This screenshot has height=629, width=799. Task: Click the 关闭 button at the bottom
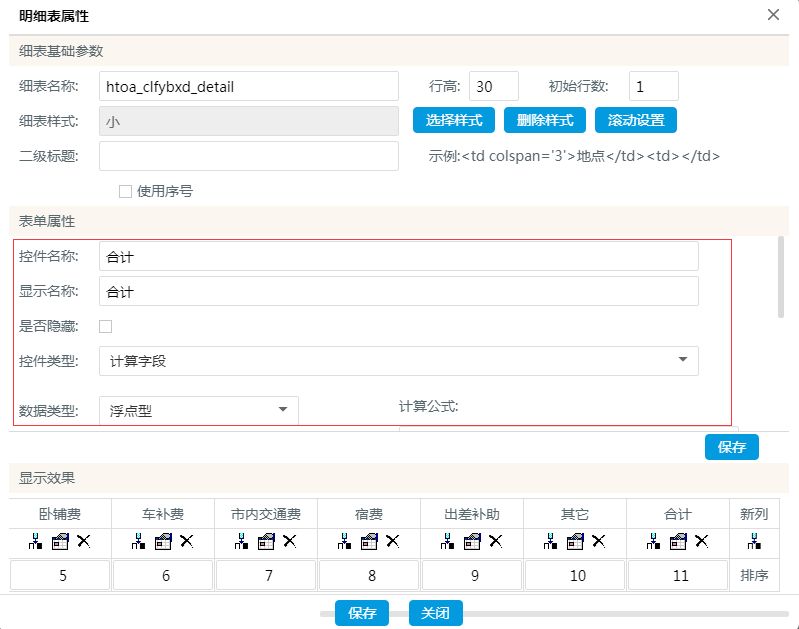[x=436, y=613]
